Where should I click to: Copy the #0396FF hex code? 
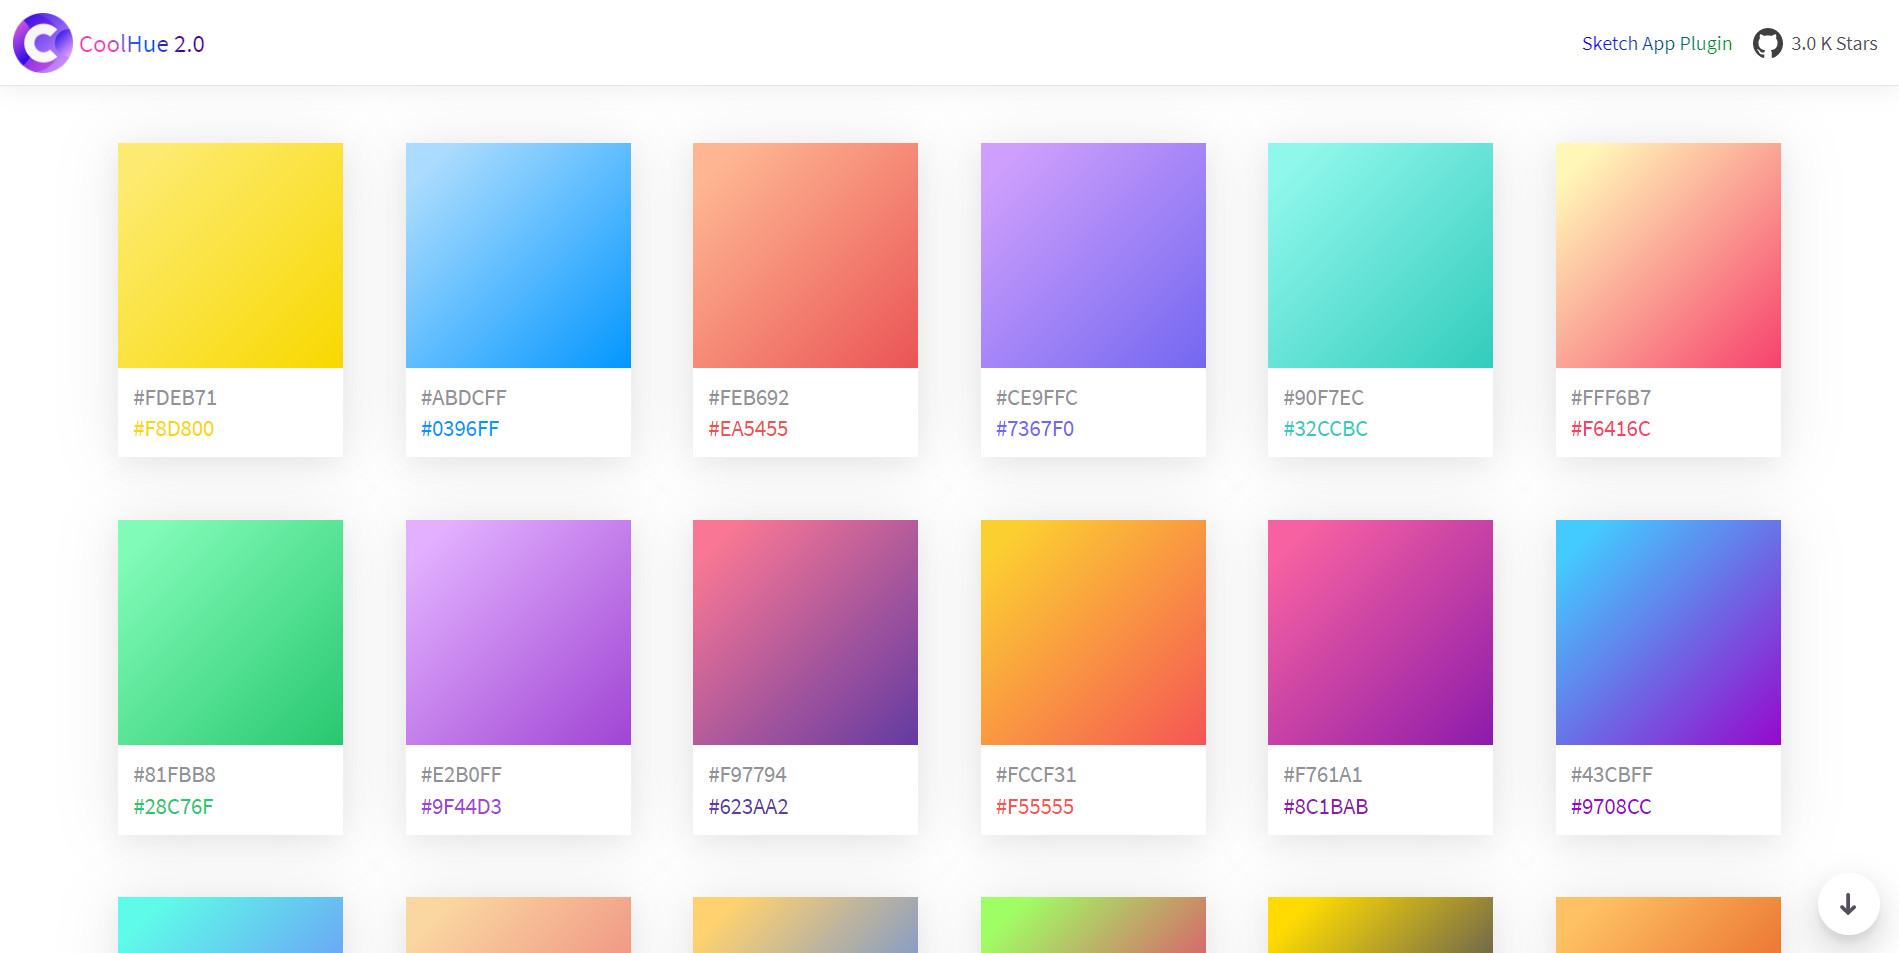click(460, 429)
